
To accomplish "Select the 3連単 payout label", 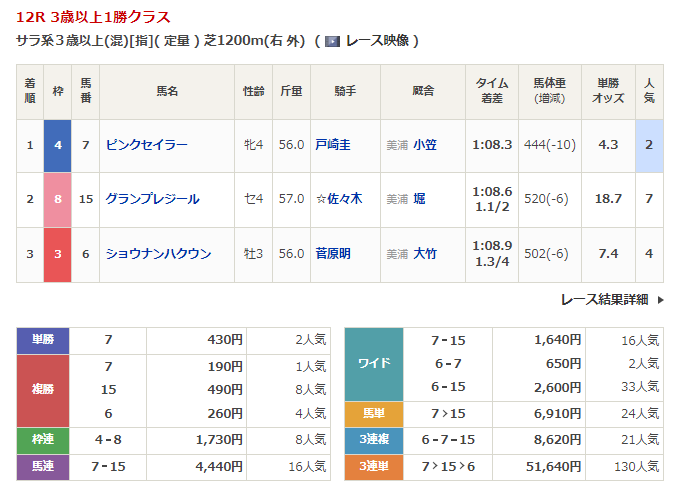I will coord(374,465).
